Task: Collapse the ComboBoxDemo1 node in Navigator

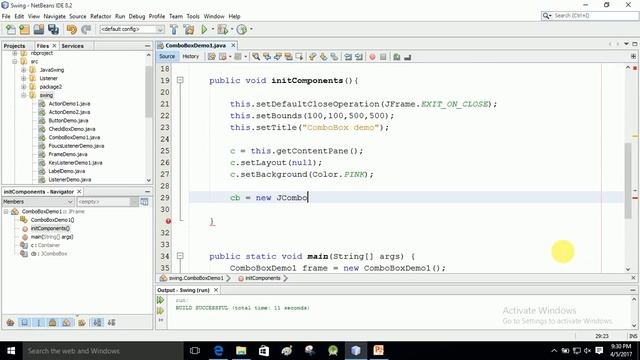Action: tap(6, 211)
